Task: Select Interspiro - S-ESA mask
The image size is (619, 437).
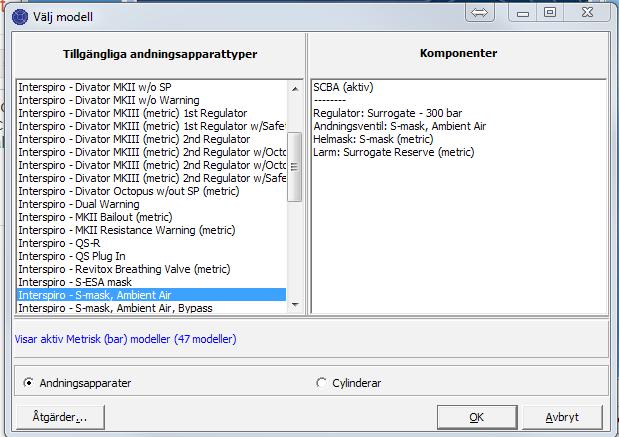Action: pyautogui.click(x=152, y=282)
